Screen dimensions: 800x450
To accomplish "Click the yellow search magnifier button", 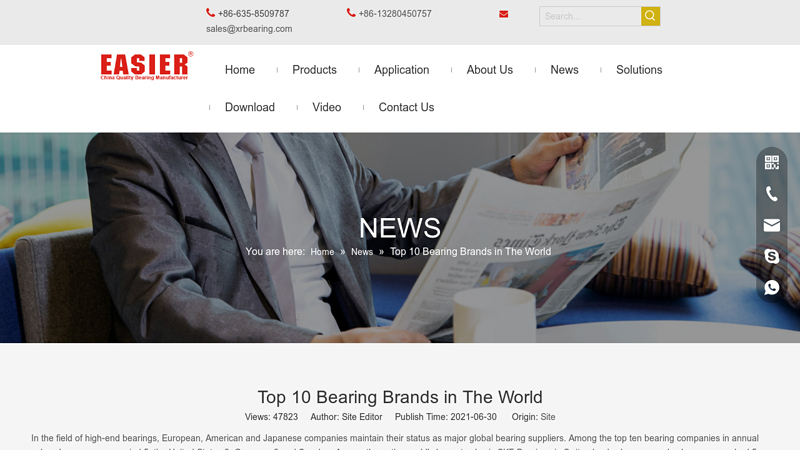I will click(x=651, y=16).
